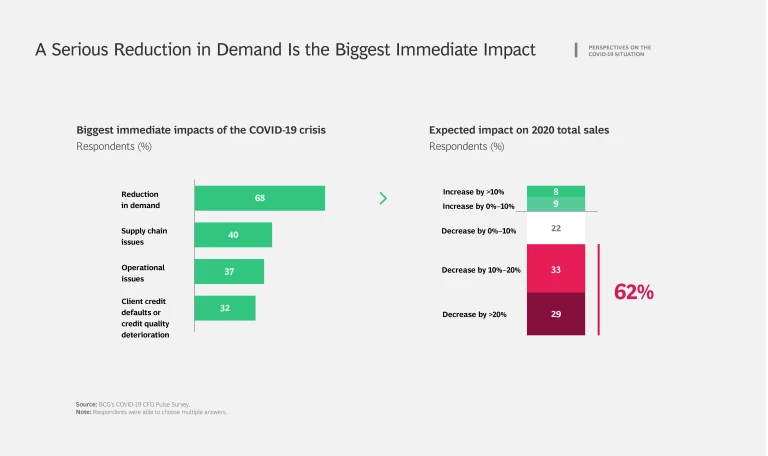Click the 'Decrease by >20%' category label
This screenshot has width=768, height=456.
pos(474,315)
